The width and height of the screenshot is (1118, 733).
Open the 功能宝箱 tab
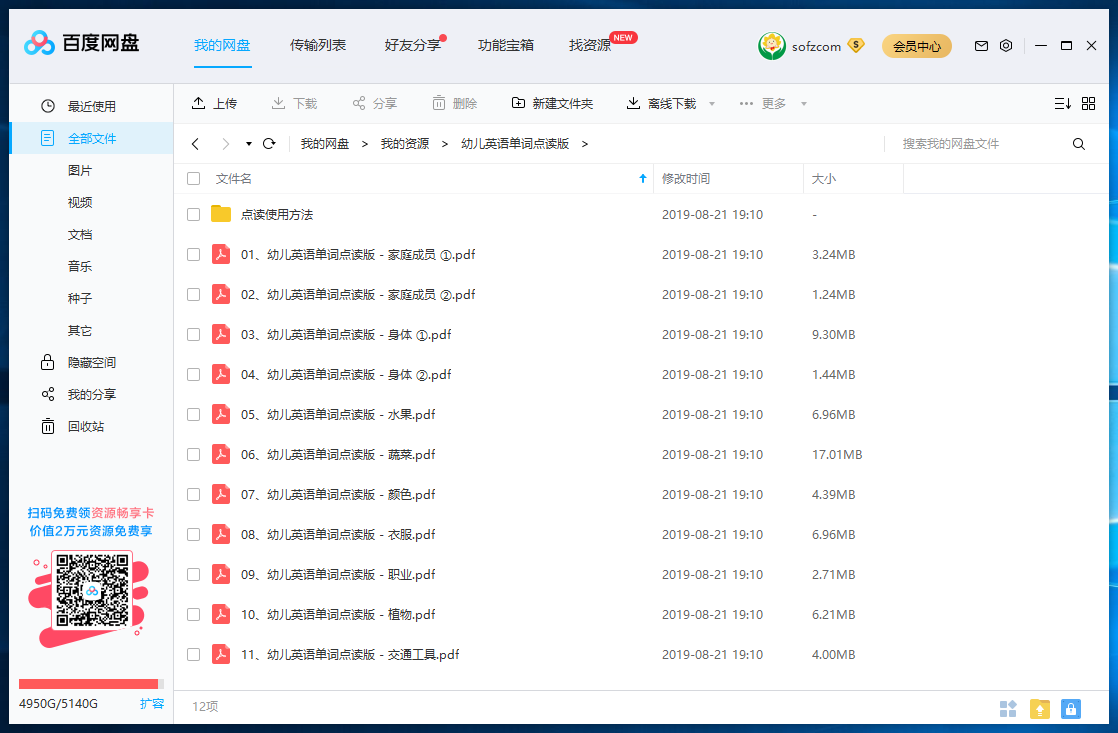pos(506,45)
